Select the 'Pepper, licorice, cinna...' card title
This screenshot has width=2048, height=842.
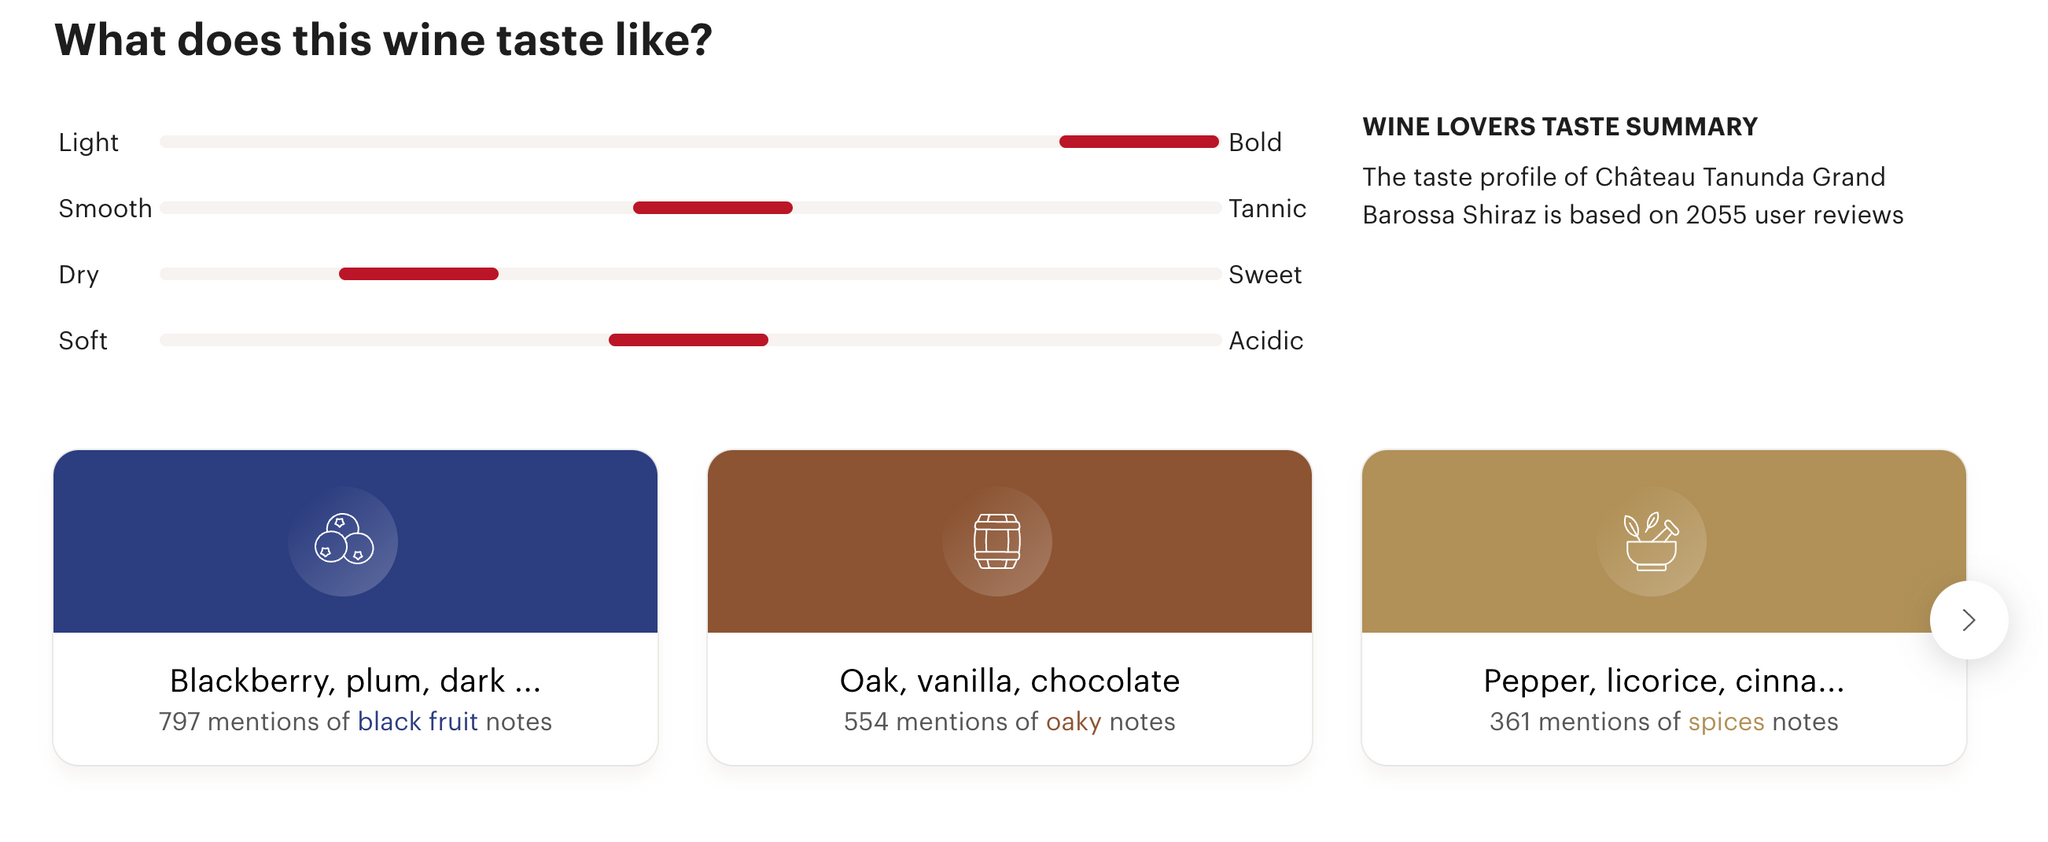click(1664, 680)
